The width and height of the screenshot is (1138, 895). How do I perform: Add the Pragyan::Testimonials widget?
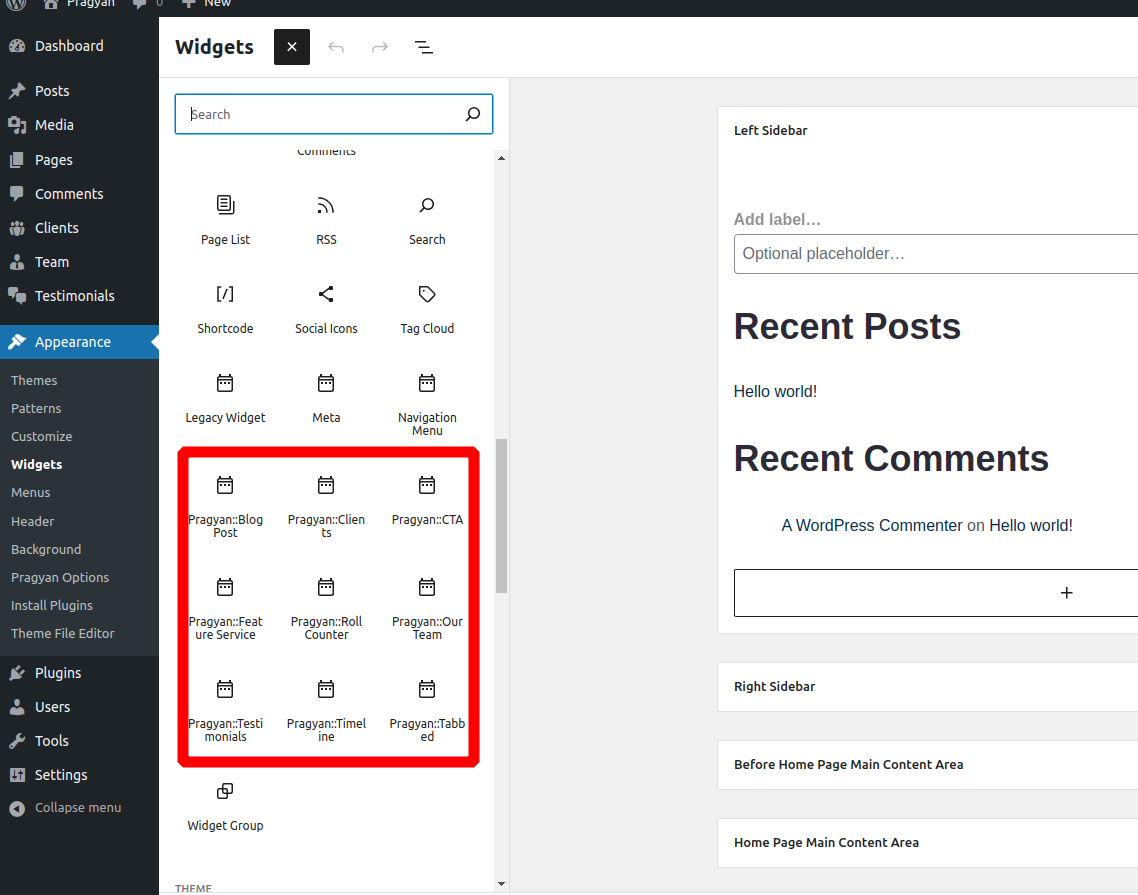click(x=225, y=711)
